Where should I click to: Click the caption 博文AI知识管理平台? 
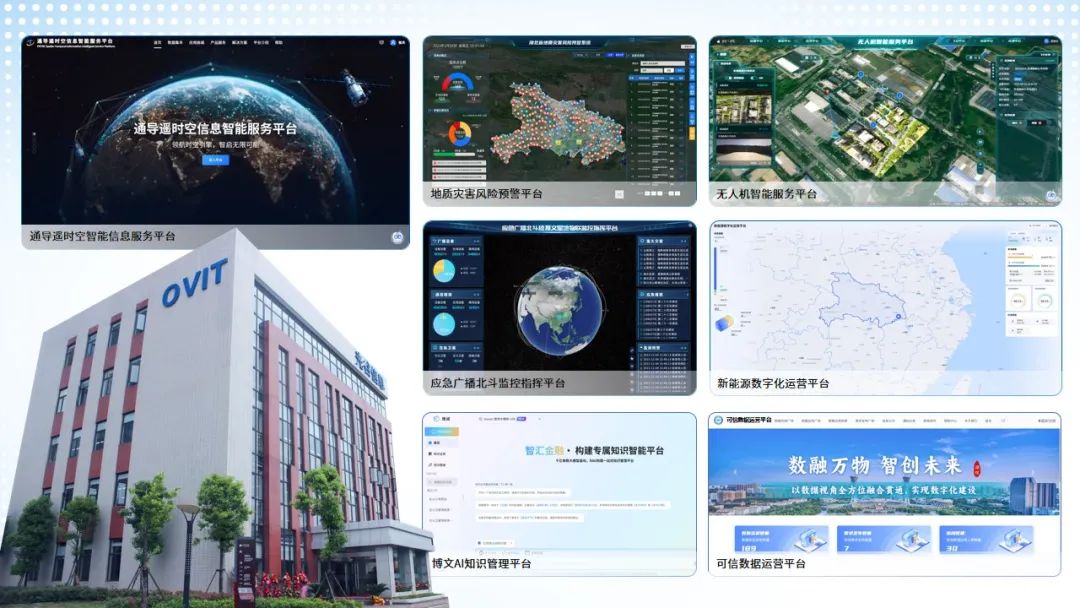click(x=481, y=563)
